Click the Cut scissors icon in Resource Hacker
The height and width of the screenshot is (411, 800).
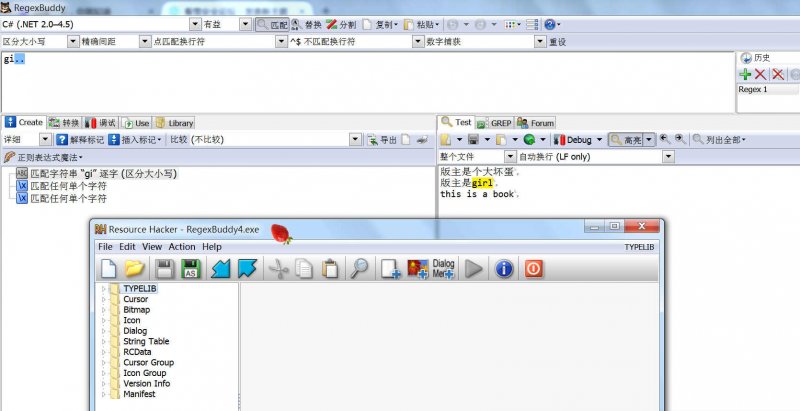(x=278, y=269)
